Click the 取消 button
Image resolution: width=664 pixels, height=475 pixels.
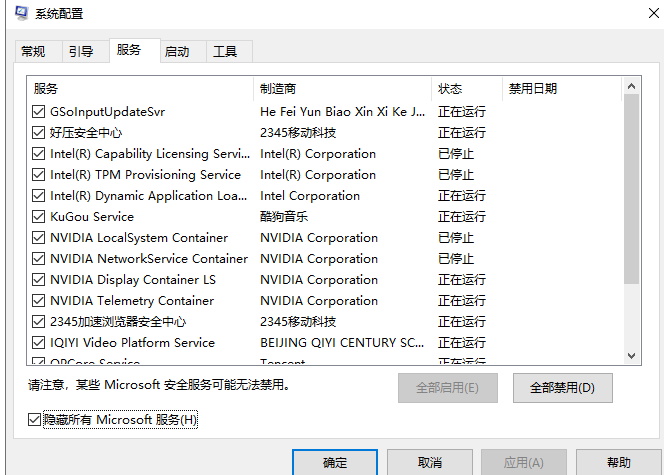pyautogui.click(x=429, y=462)
